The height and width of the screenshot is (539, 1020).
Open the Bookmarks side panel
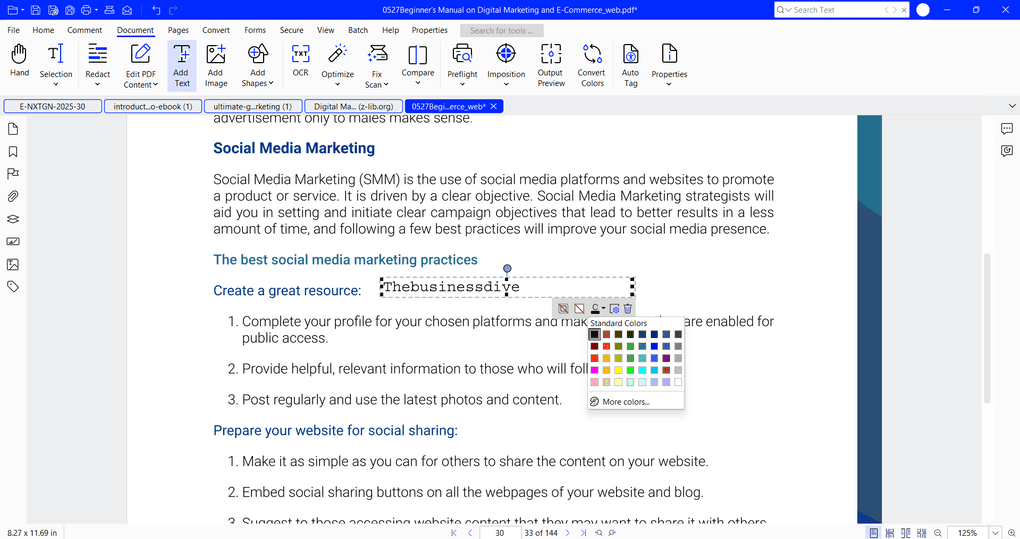13,151
